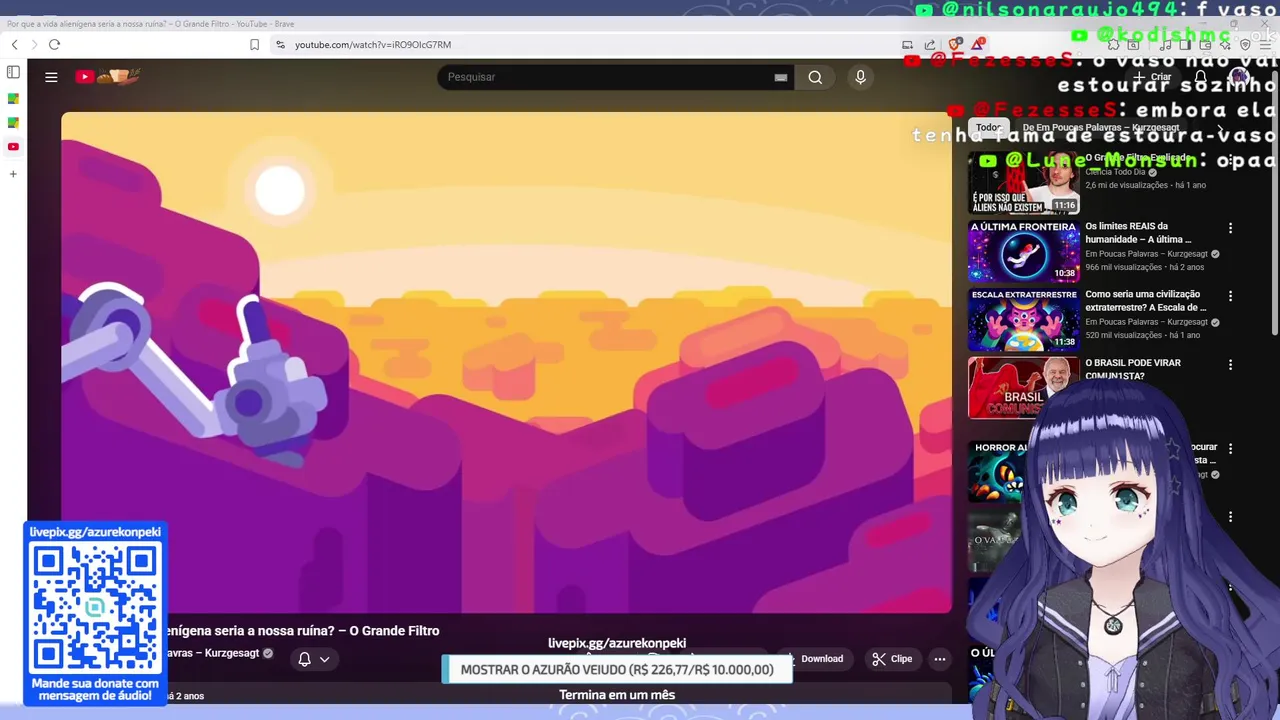Viewport: 1280px width, 720px height.
Task: Open the pinned YouTube sidebar tab
Action: coord(13,147)
